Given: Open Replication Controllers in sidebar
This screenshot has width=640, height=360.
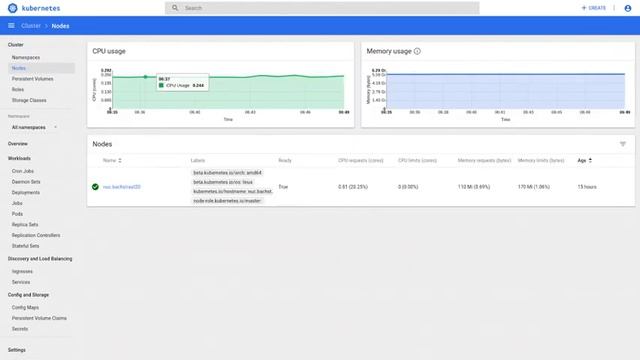Looking at the screenshot, I should tap(36, 235).
